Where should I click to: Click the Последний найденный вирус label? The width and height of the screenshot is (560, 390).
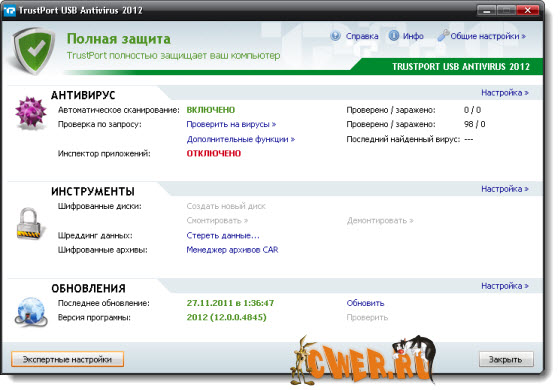pyautogui.click(x=403, y=139)
